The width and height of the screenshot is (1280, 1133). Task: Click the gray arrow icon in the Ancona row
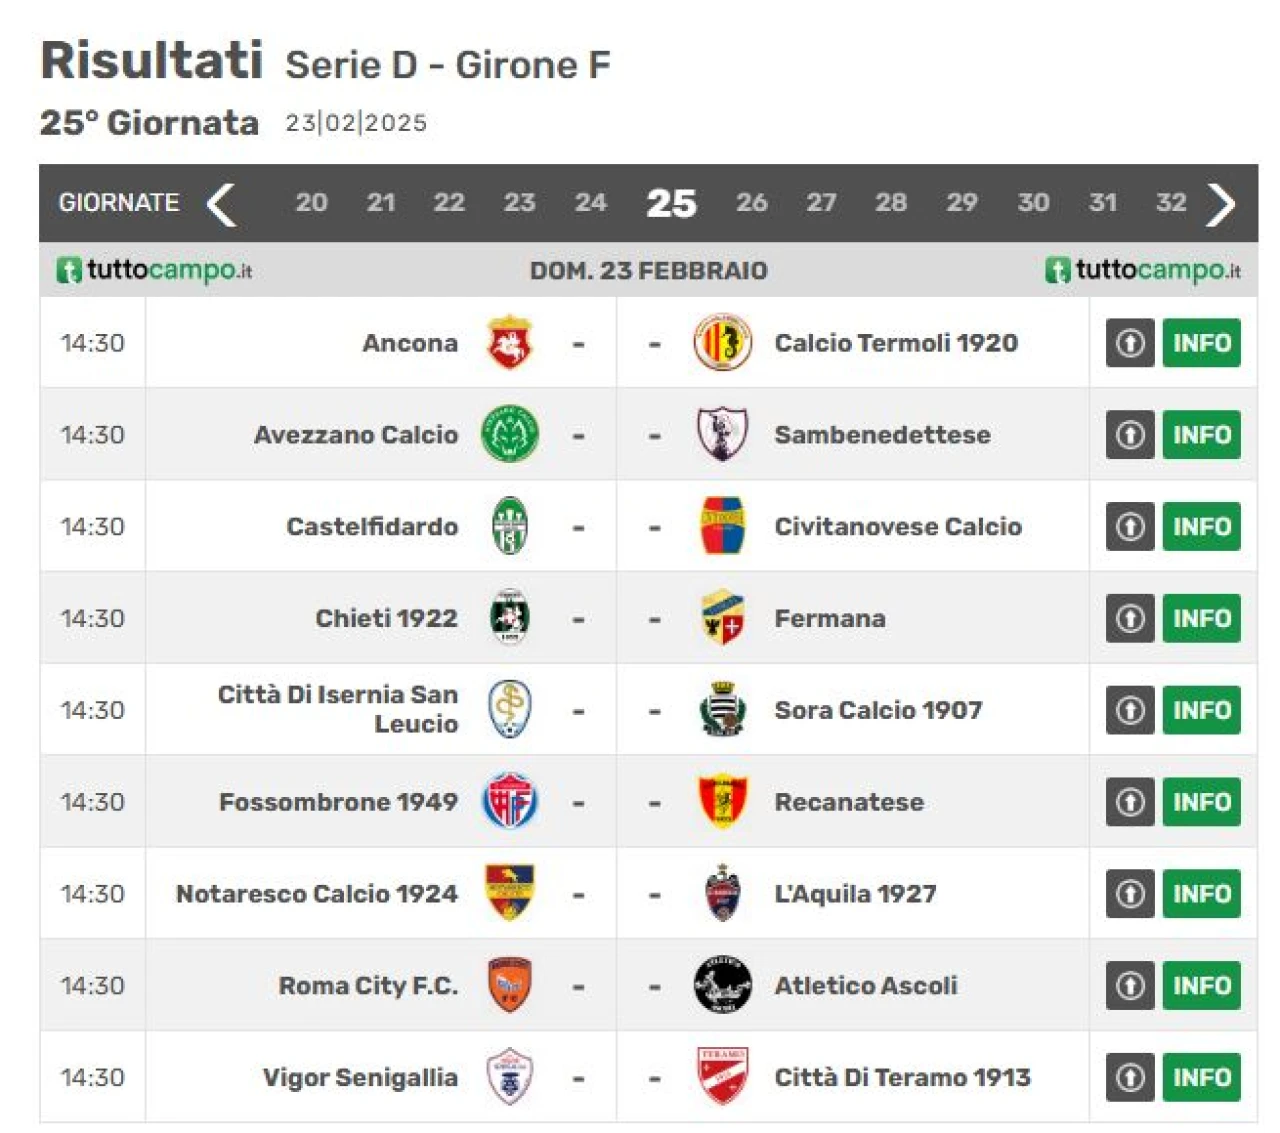click(x=1130, y=343)
